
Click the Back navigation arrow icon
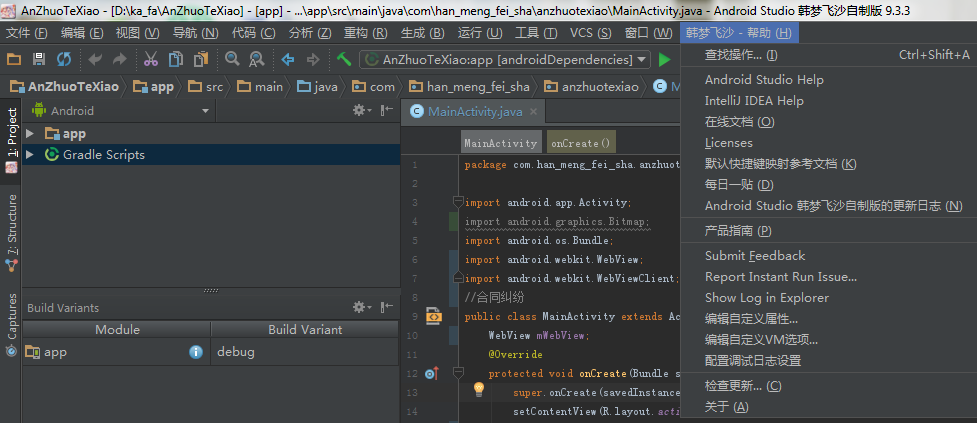(288, 60)
